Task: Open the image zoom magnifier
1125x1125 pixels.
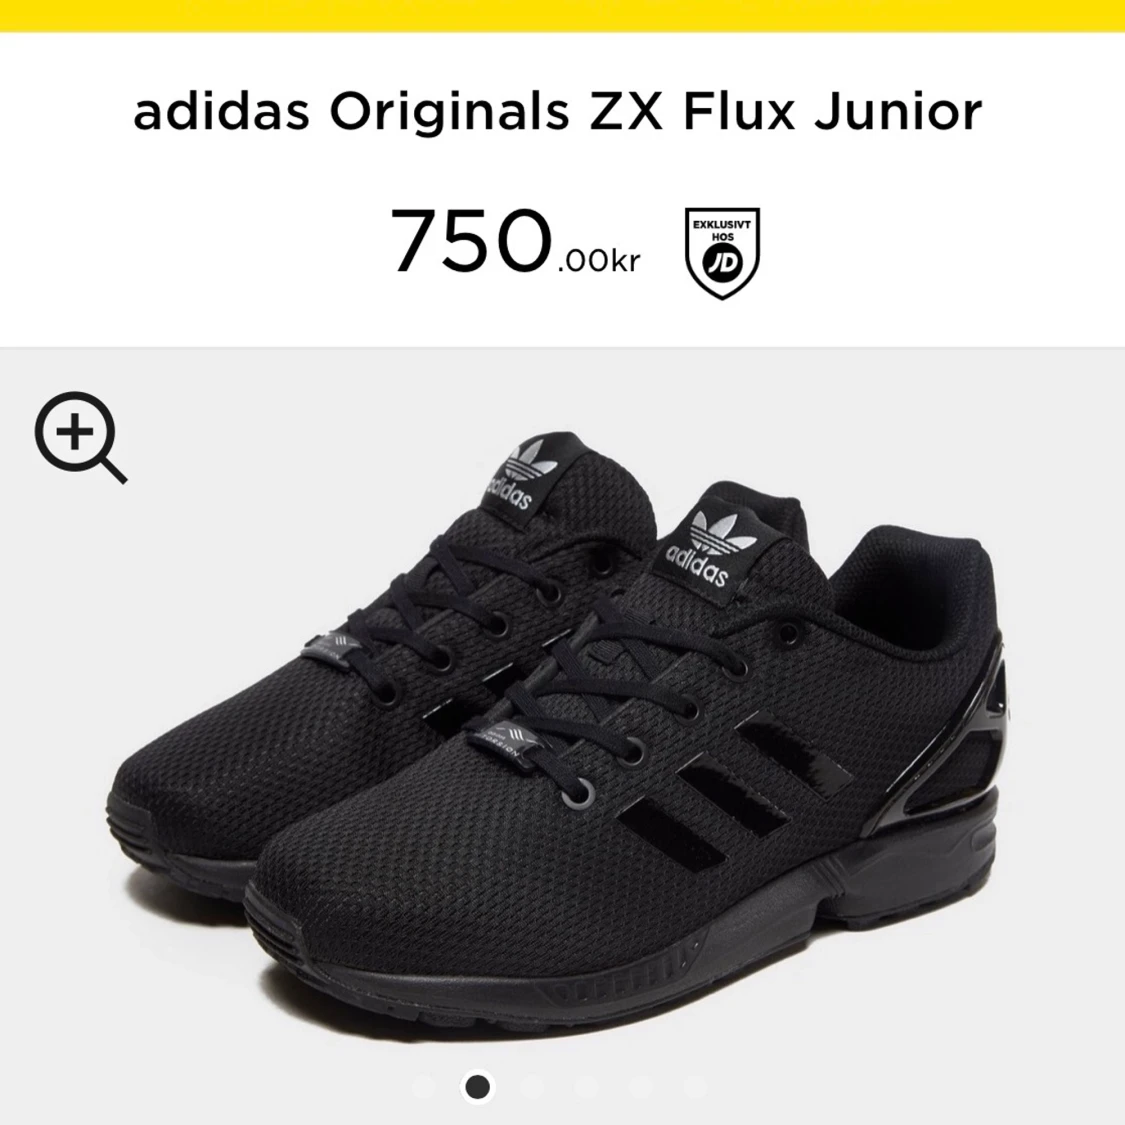Action: (80, 437)
